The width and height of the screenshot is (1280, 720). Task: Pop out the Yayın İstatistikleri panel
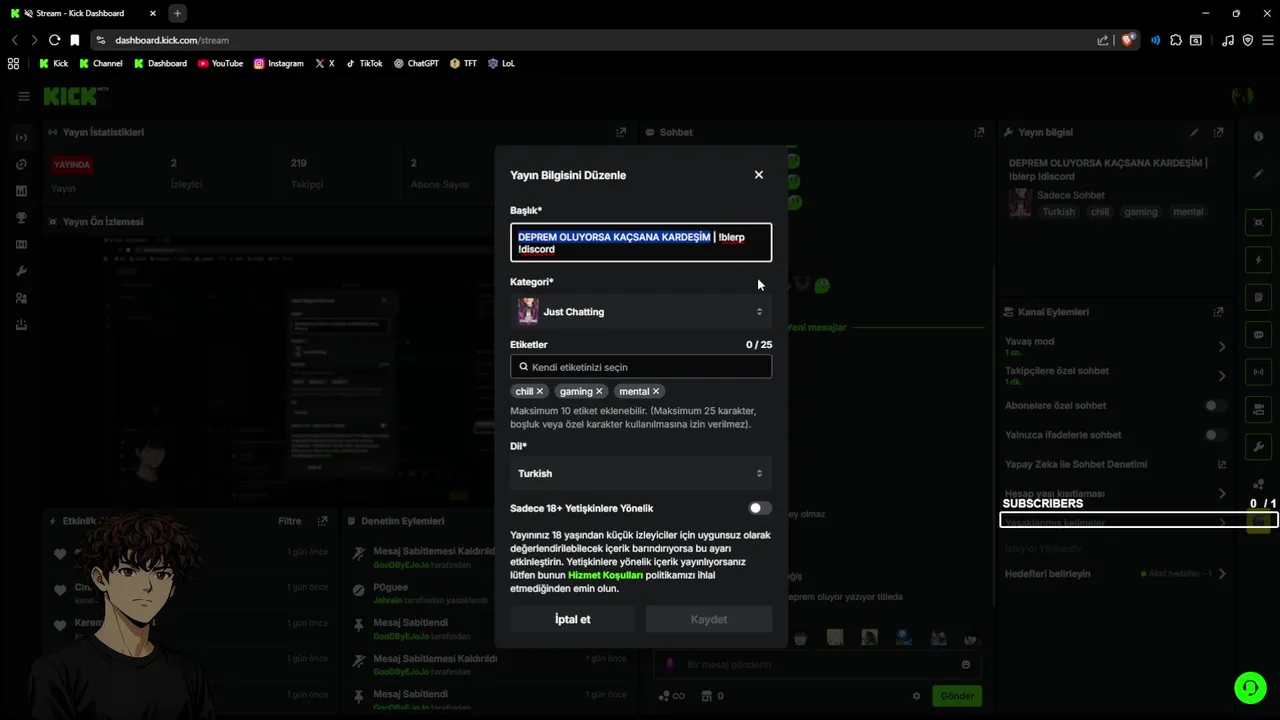[x=621, y=132]
